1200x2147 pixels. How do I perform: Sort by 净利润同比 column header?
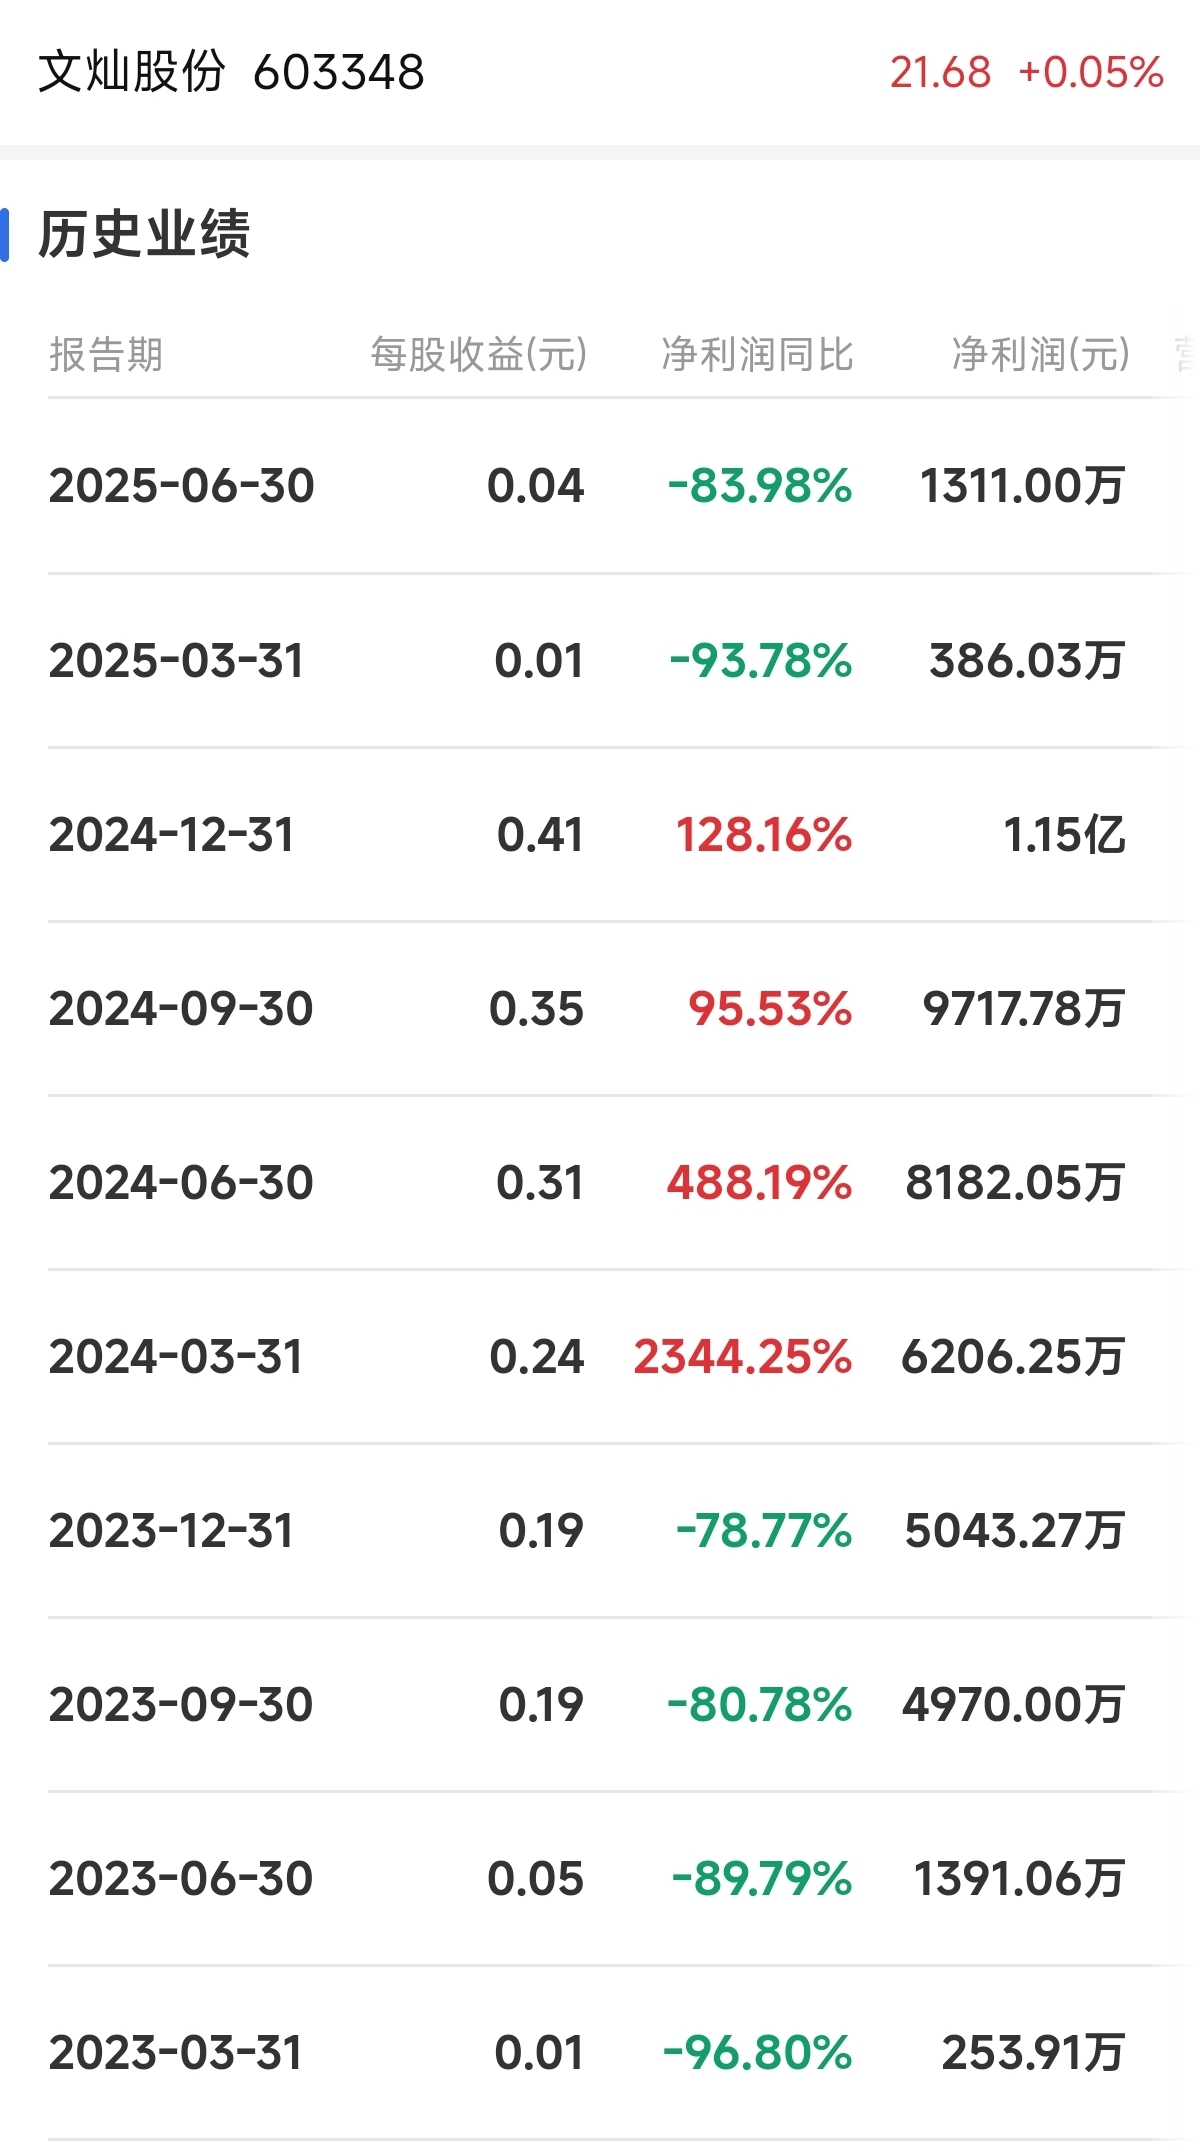click(757, 354)
